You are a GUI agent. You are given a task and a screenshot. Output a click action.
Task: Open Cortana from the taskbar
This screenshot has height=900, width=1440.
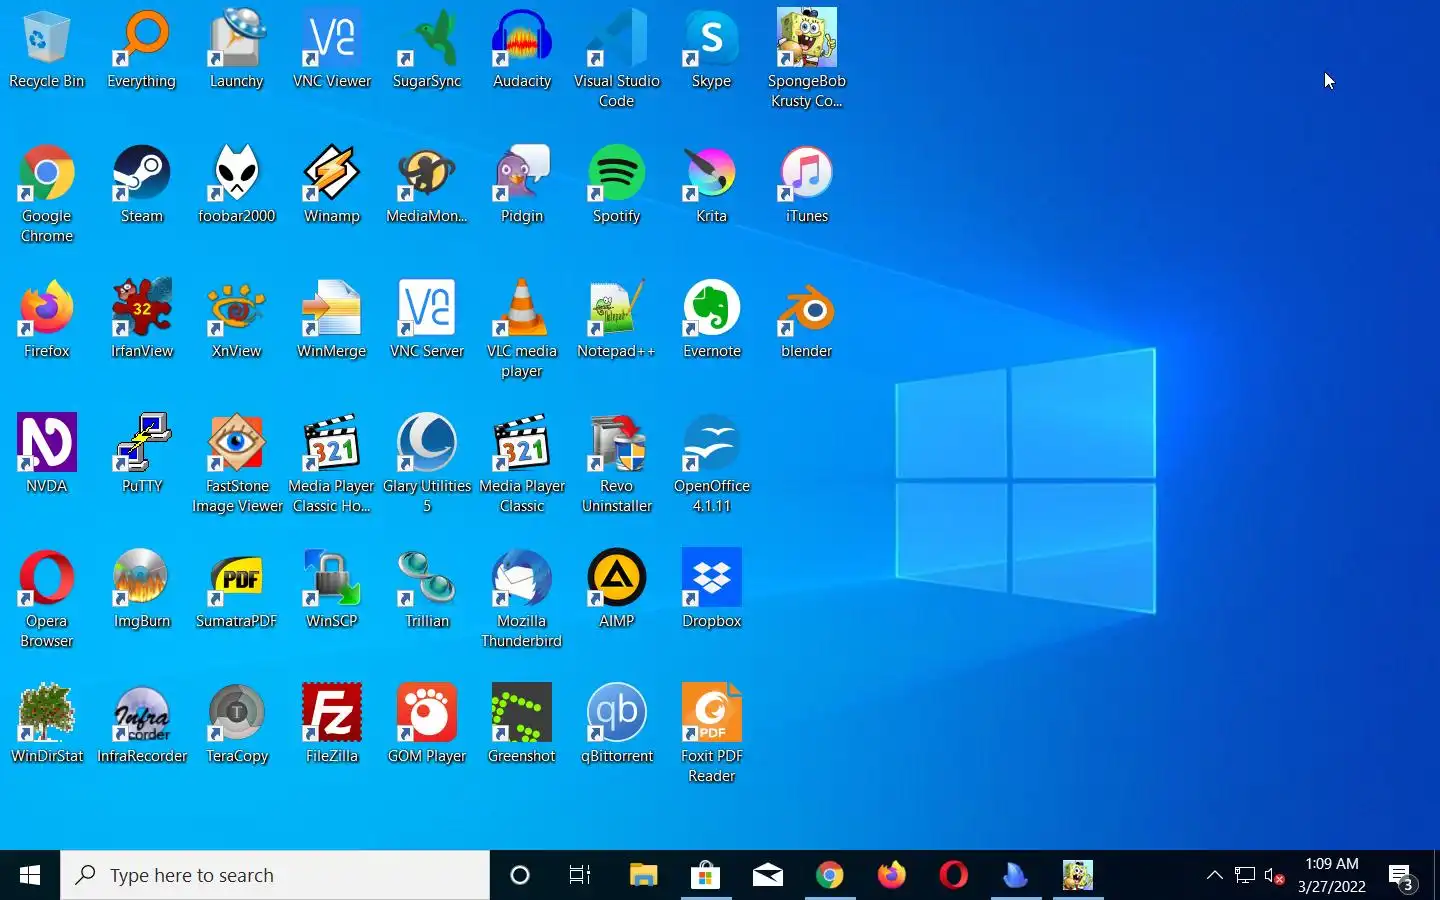pyautogui.click(x=520, y=875)
